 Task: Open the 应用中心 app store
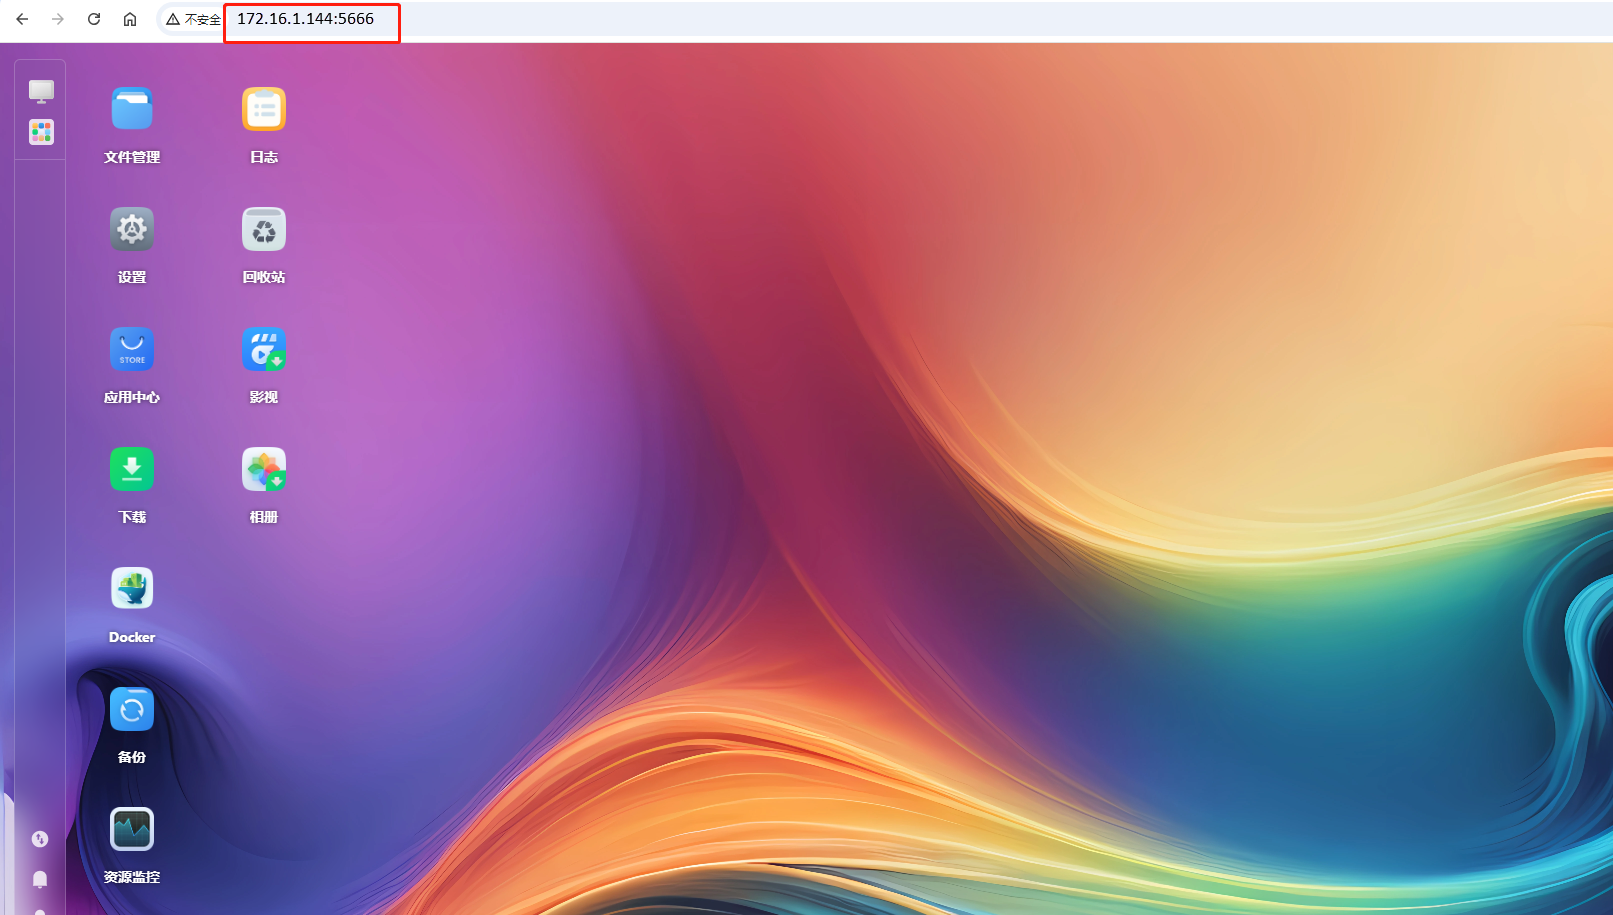tap(132, 350)
